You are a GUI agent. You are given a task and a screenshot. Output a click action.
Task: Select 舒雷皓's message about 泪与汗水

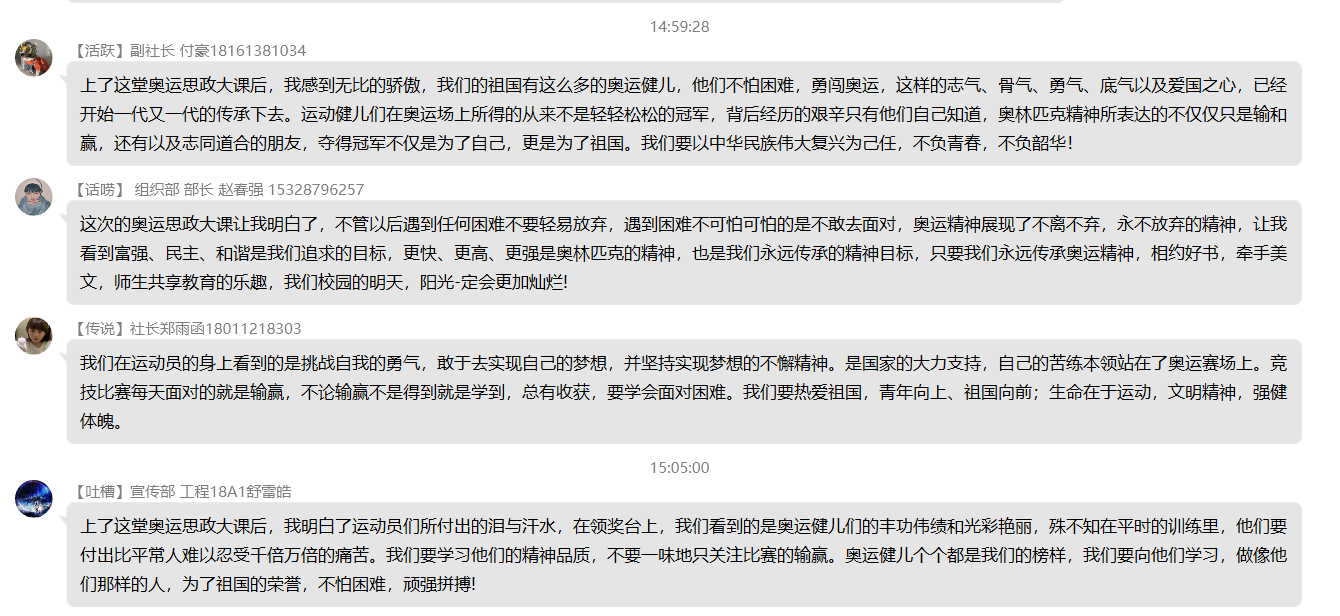[684, 554]
